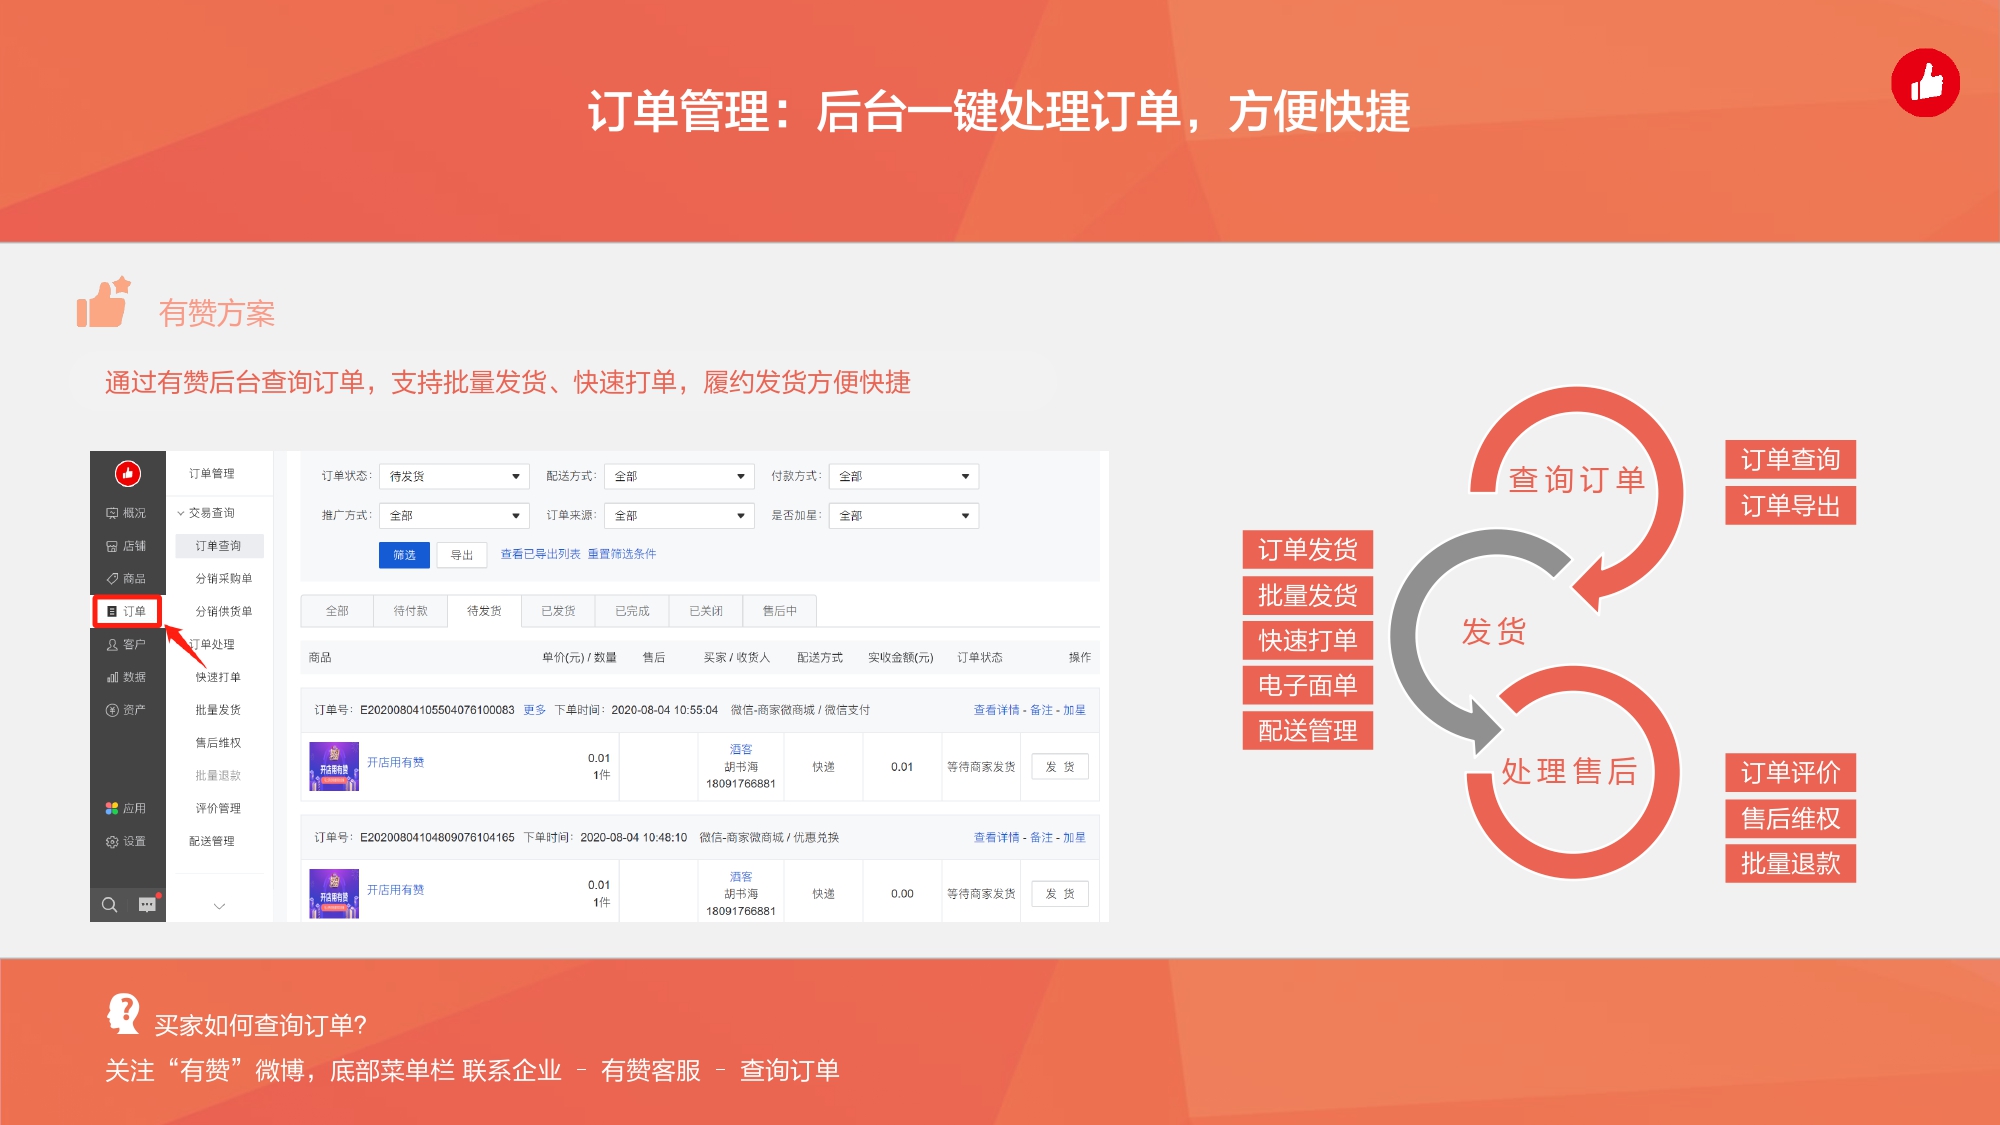Open the 付款方式 filter dropdown
Screen dimensions: 2000x1125
pos(903,477)
